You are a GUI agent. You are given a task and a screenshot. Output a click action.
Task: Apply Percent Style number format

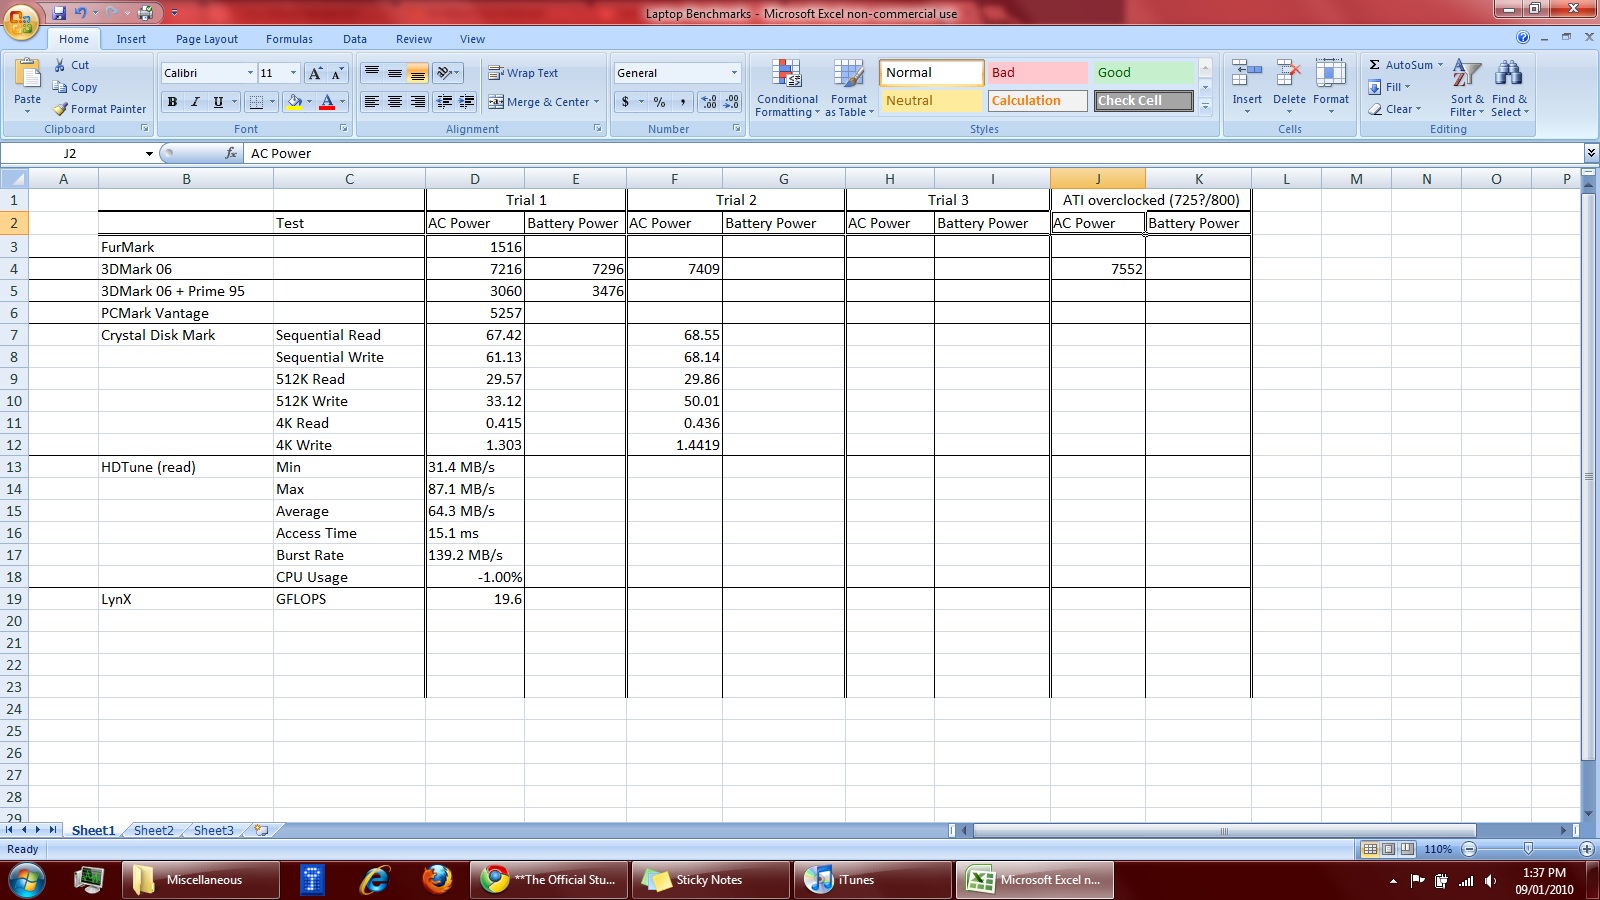659,102
